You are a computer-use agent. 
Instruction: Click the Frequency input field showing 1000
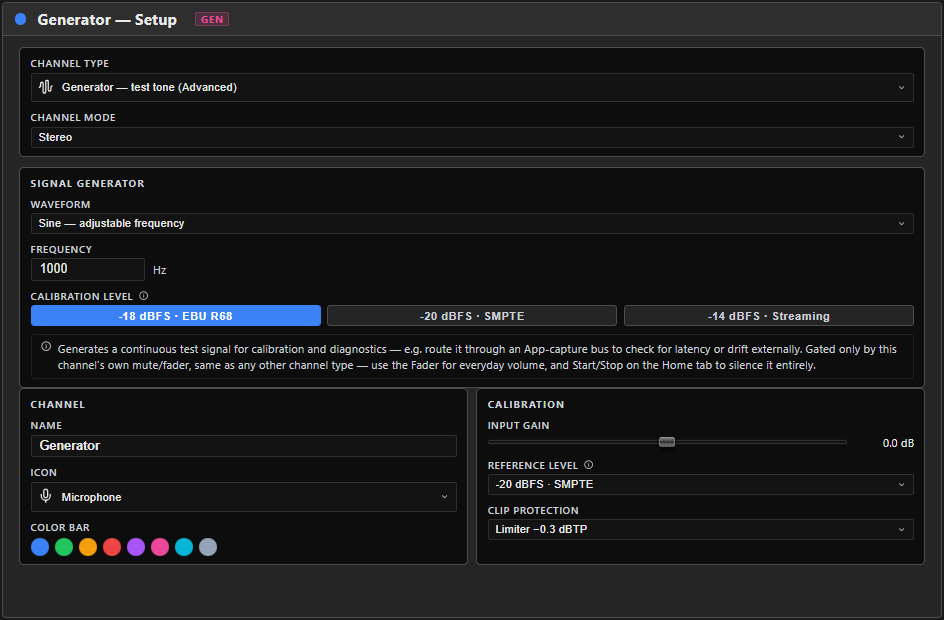88,269
